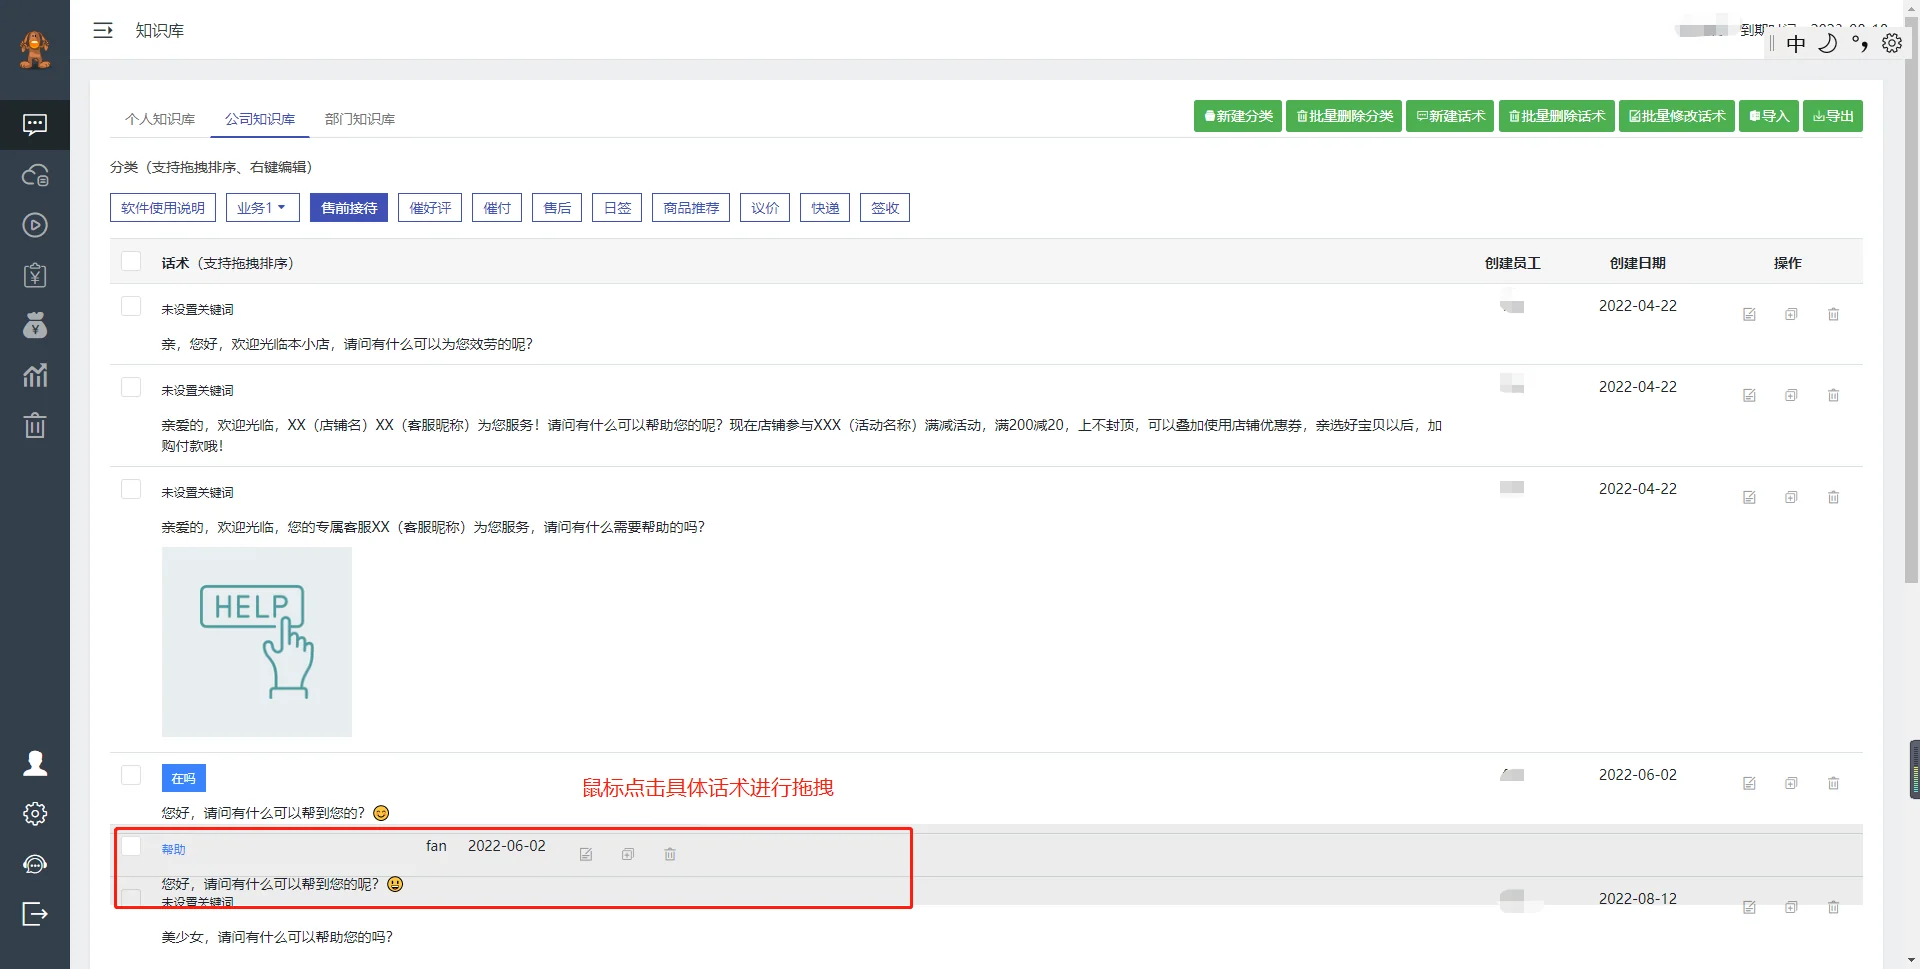Copy the script dated 2022-06-02

tap(1791, 783)
